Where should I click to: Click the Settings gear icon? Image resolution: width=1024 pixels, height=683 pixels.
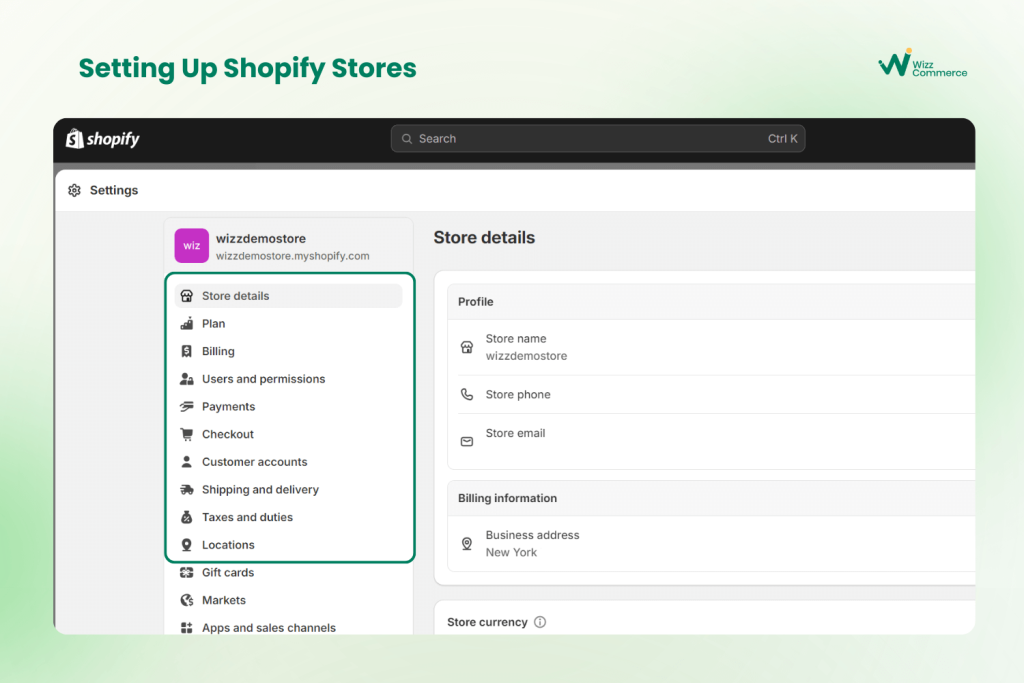(74, 190)
